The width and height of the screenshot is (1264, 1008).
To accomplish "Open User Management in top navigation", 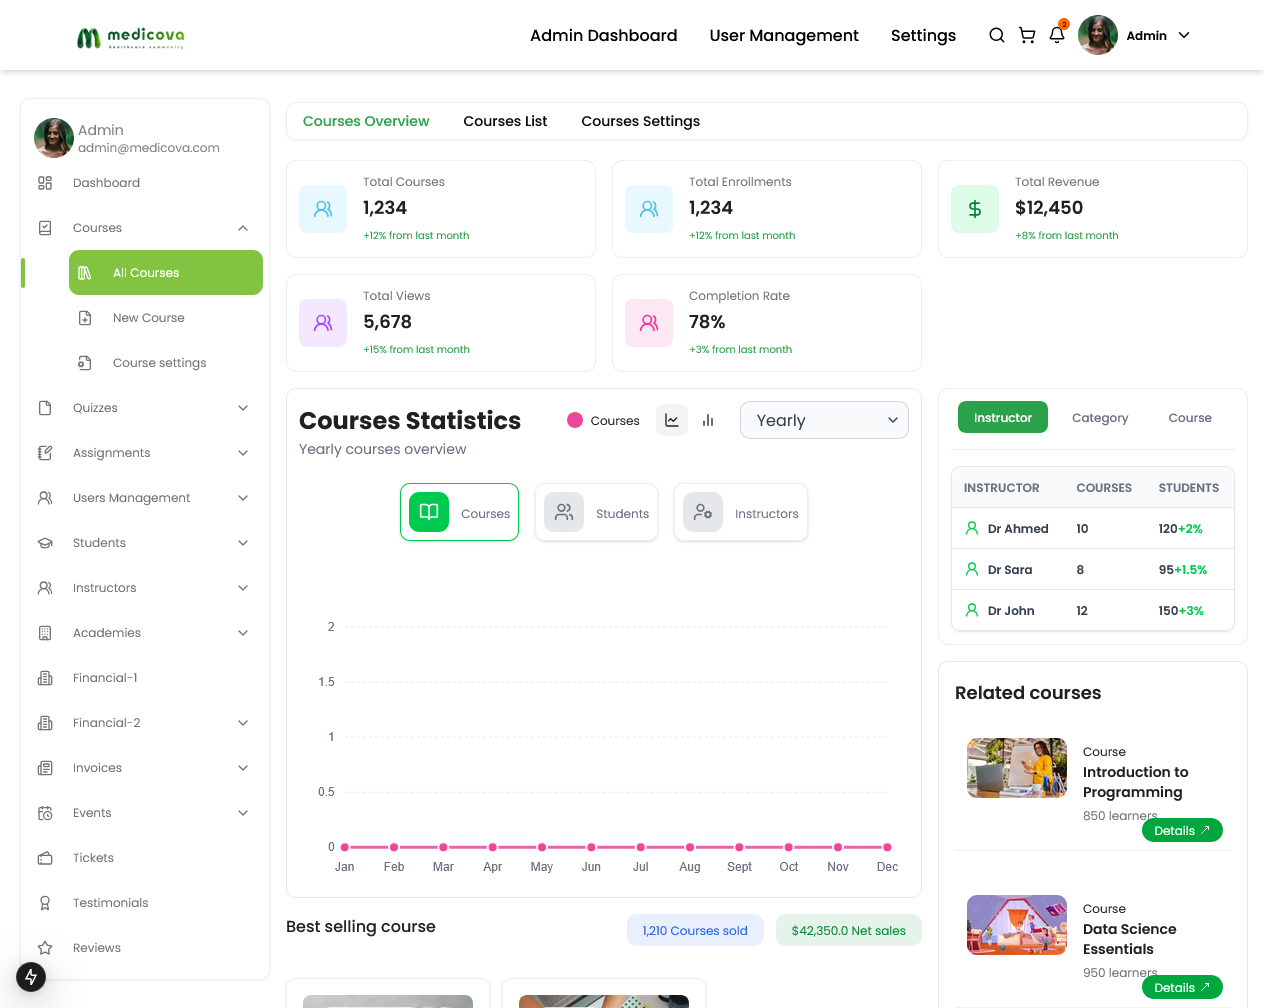I will click(784, 35).
